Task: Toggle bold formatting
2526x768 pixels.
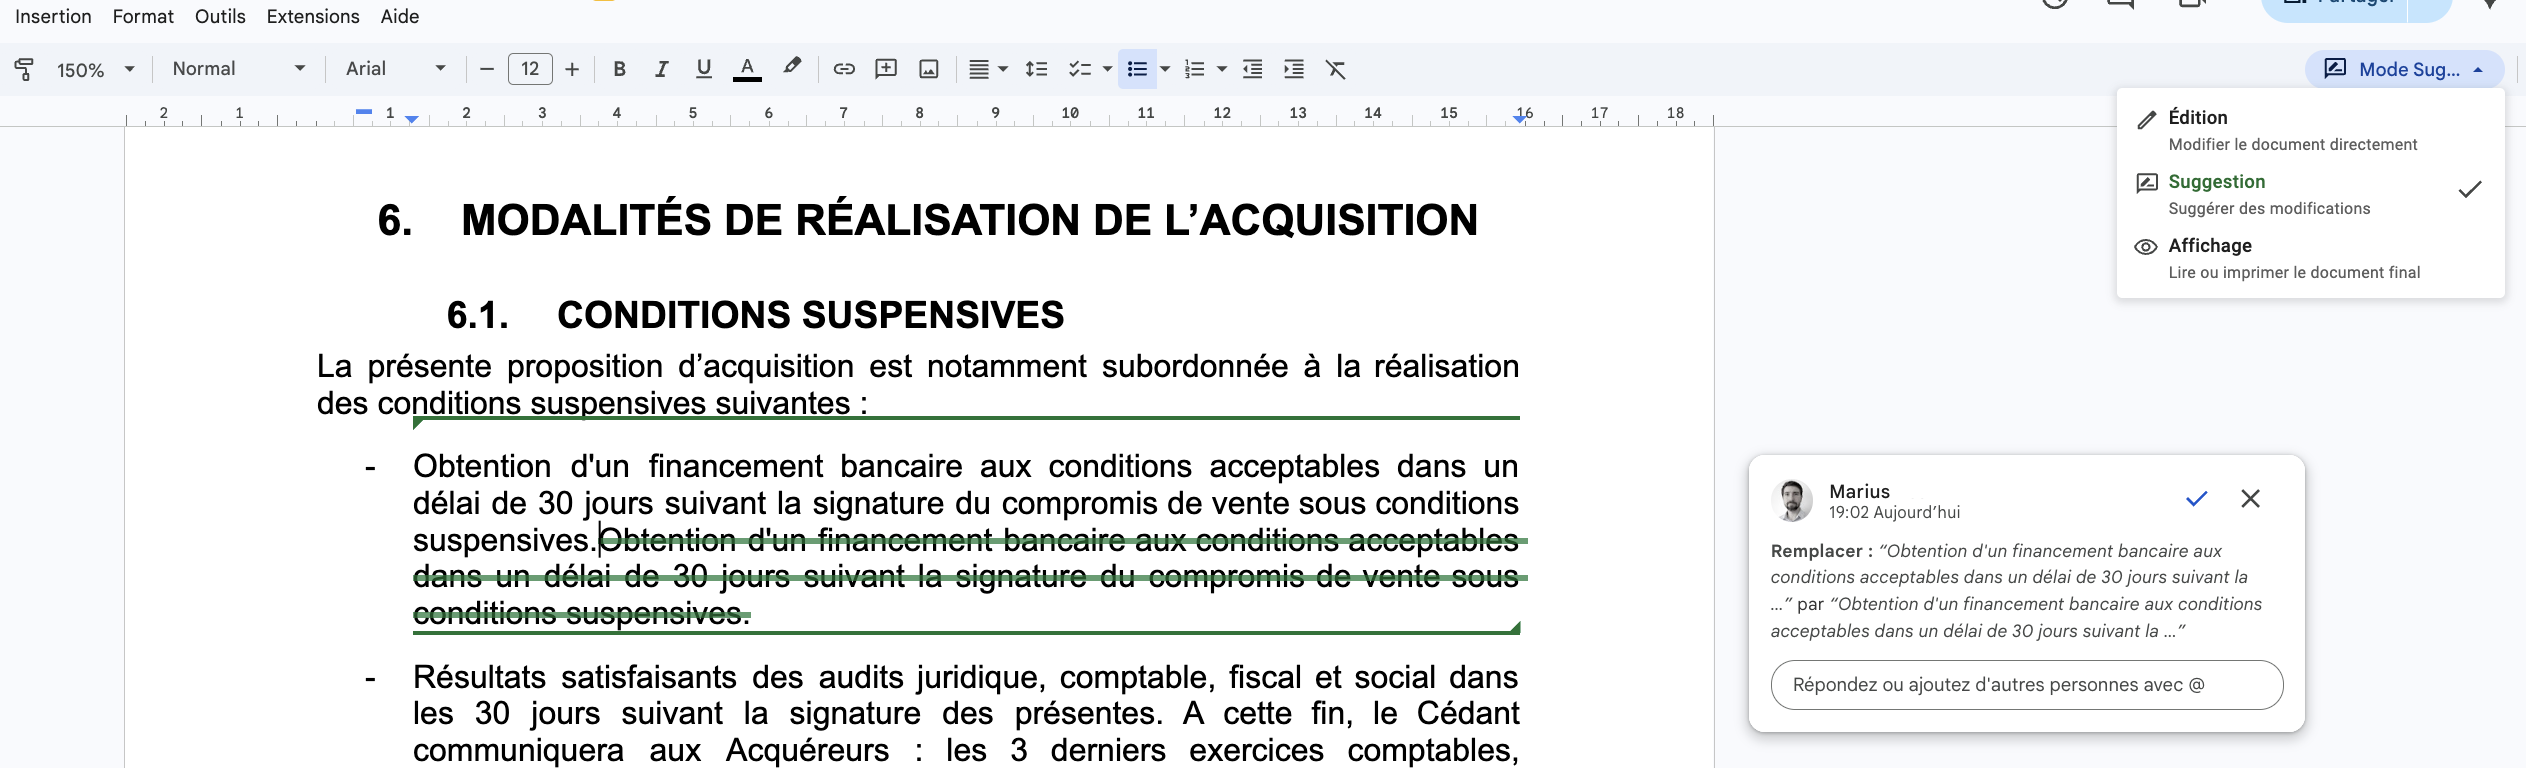Action: point(619,69)
